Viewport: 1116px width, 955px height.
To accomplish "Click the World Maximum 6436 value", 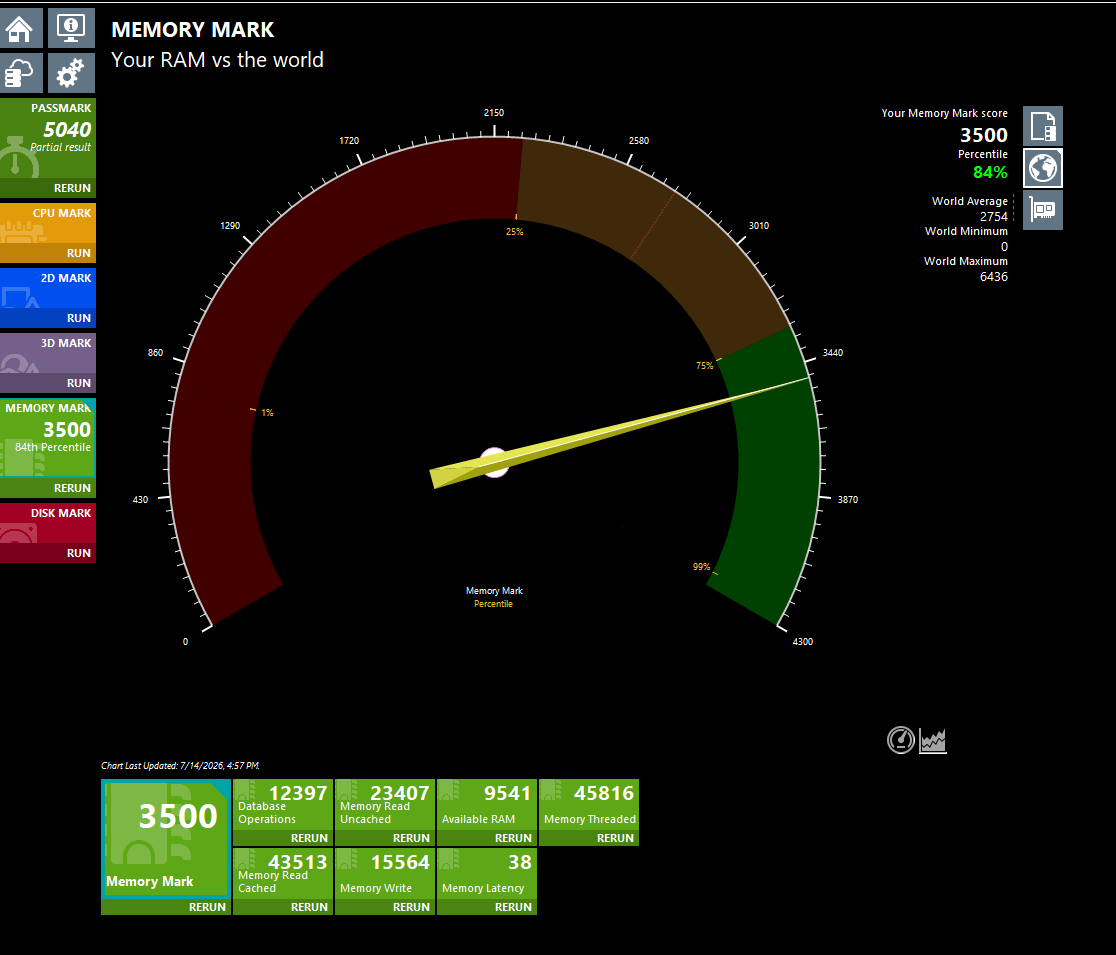I will coord(994,277).
